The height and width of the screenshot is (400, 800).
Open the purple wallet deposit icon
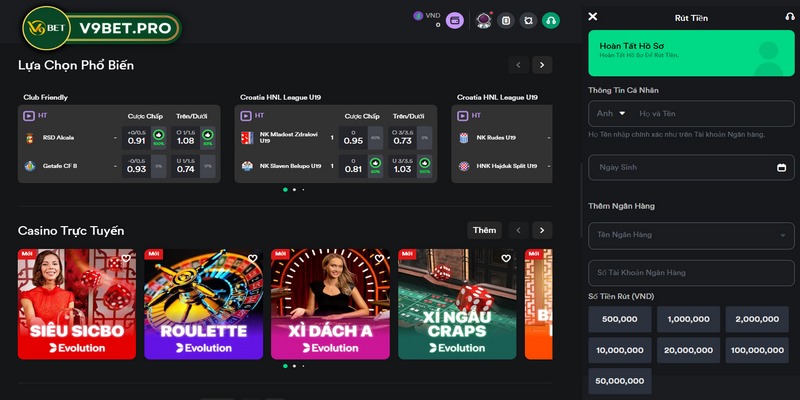(454, 19)
